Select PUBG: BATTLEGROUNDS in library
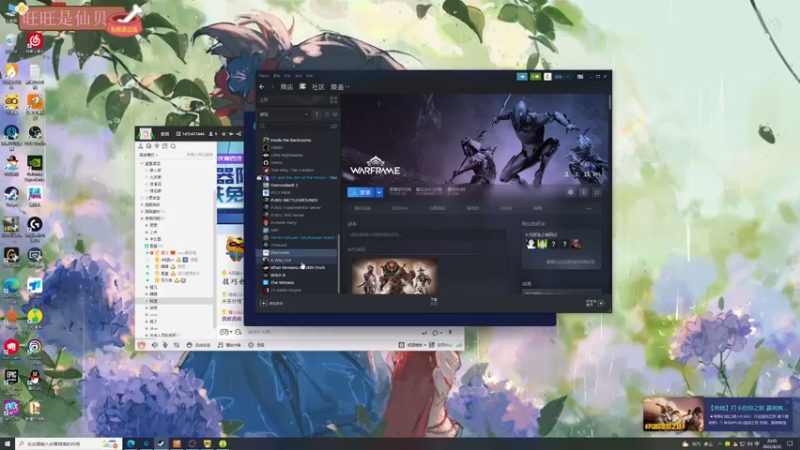This screenshot has height=450, width=800. pyautogui.click(x=293, y=200)
